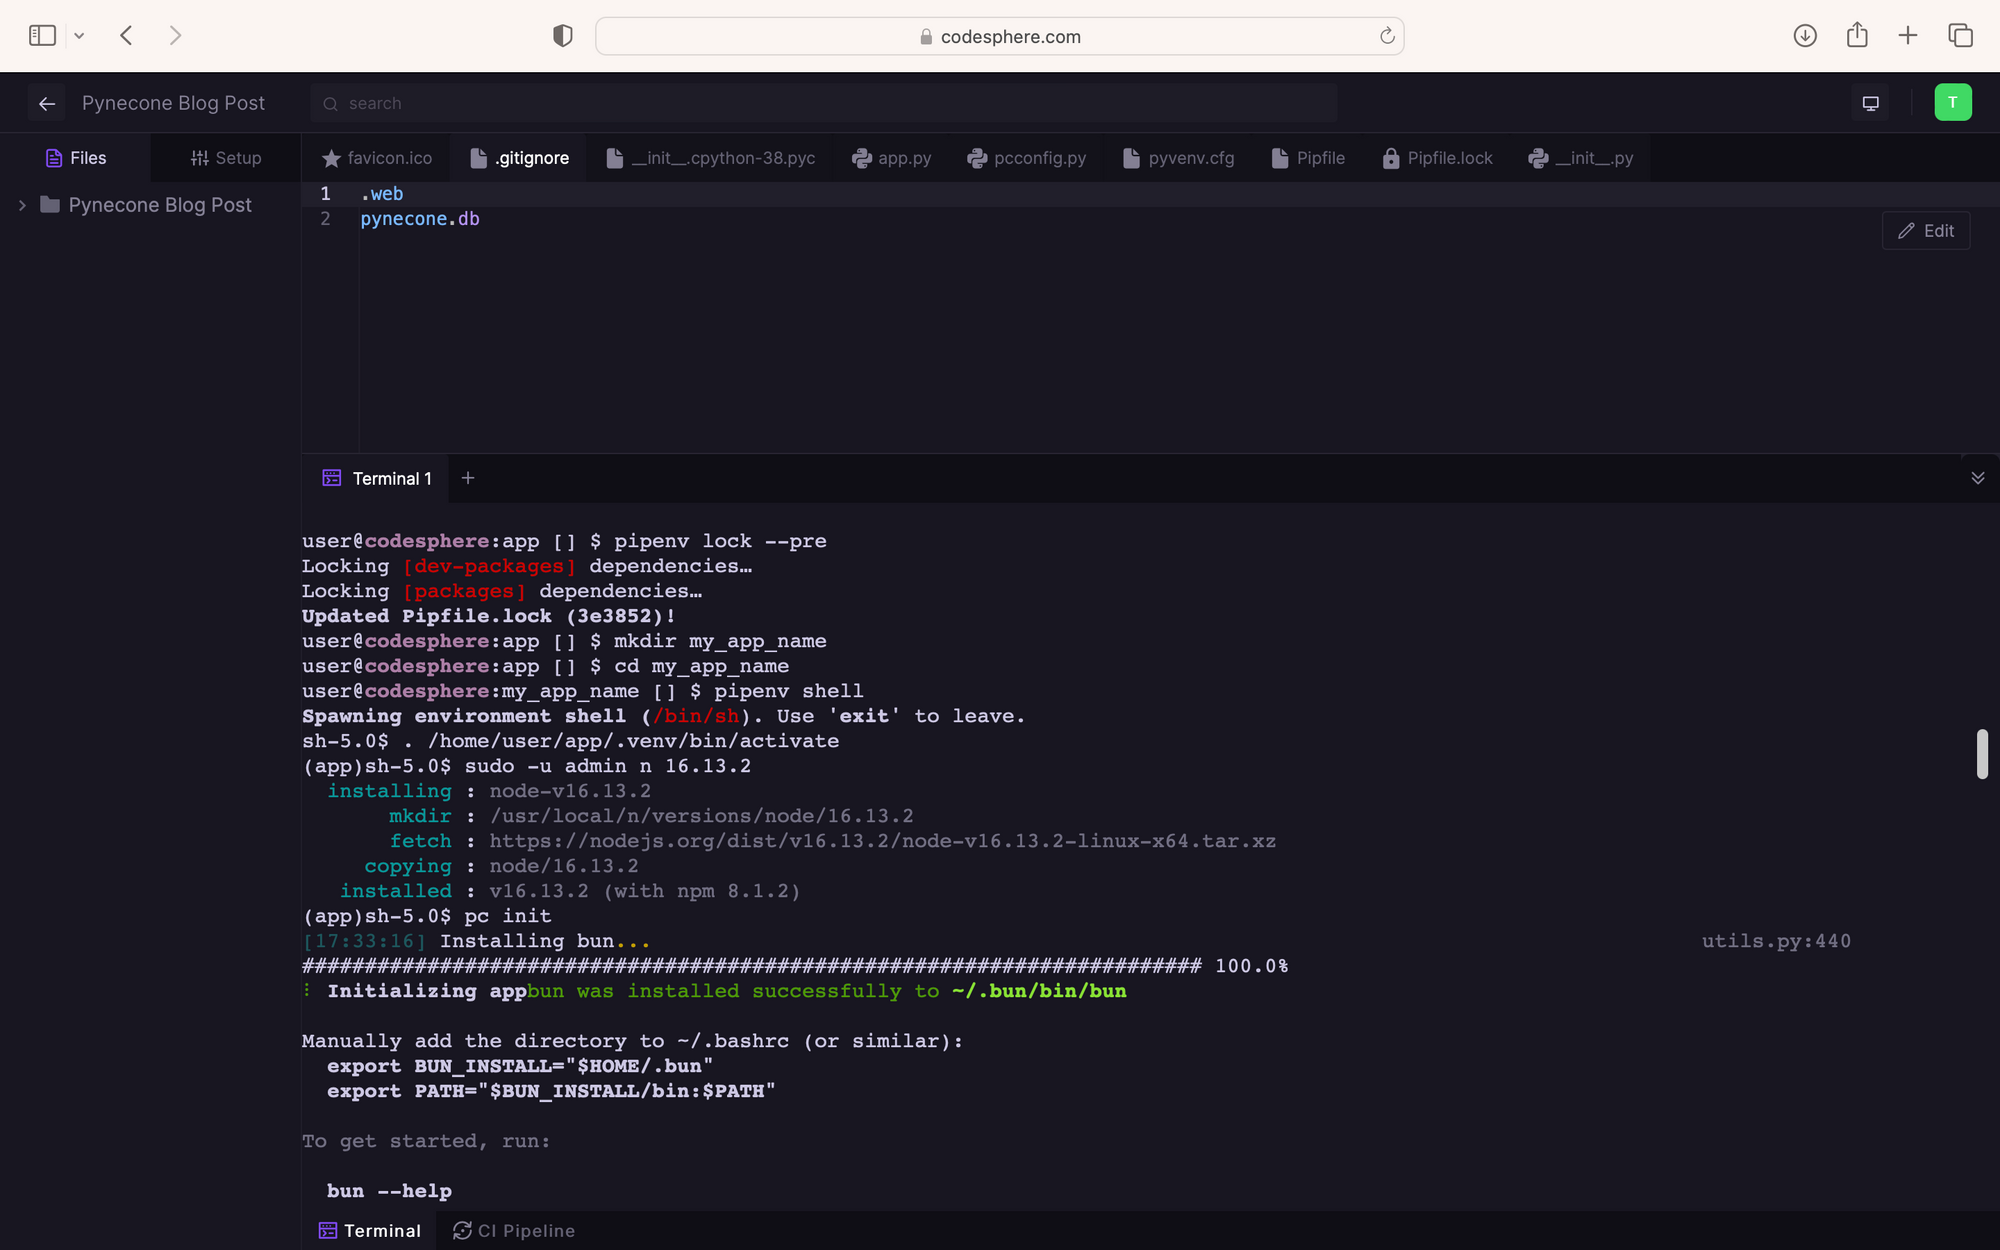This screenshot has width=2000, height=1250.
Task: Expand the Pynecone Blog Post folder
Action: pyautogui.click(x=22, y=205)
